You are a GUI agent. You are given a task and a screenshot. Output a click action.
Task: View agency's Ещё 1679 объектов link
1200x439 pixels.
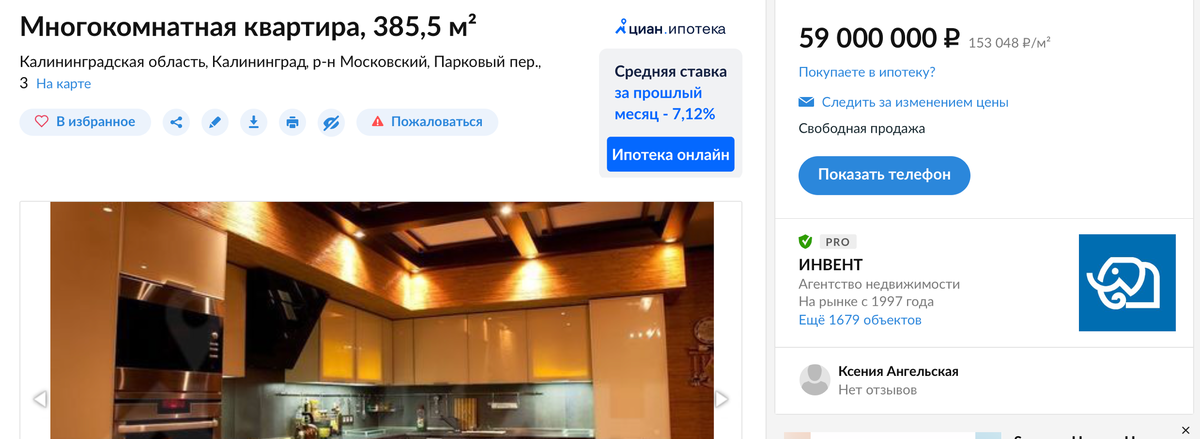point(860,320)
